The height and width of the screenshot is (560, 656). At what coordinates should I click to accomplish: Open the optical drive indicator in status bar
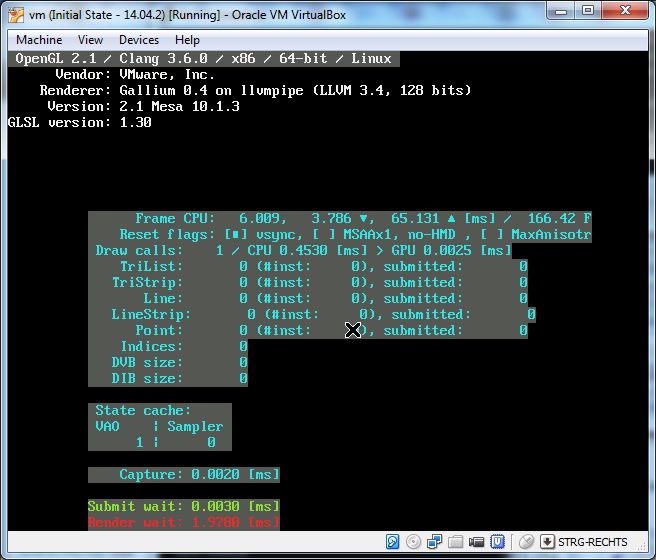[414, 542]
